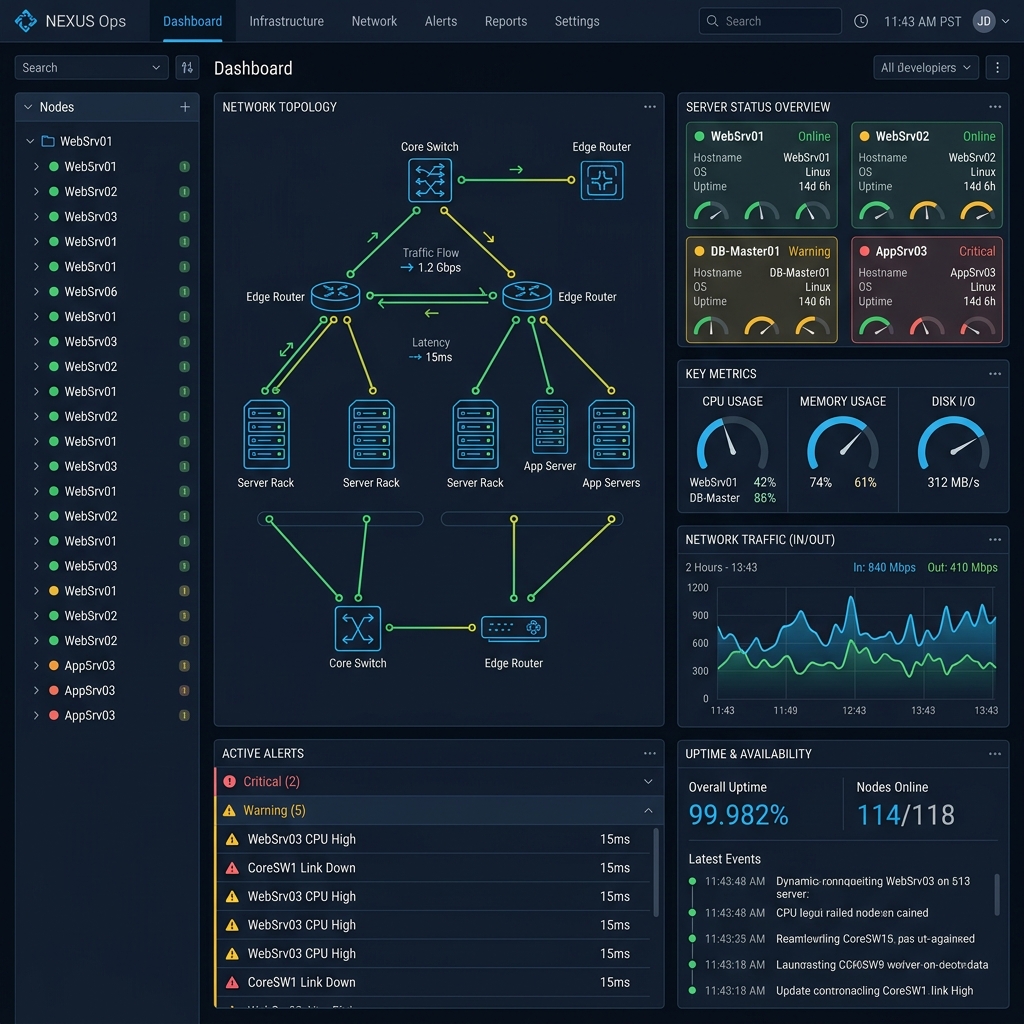
Task: Open the AppSrv03 Critical server card
Action: click(928, 290)
